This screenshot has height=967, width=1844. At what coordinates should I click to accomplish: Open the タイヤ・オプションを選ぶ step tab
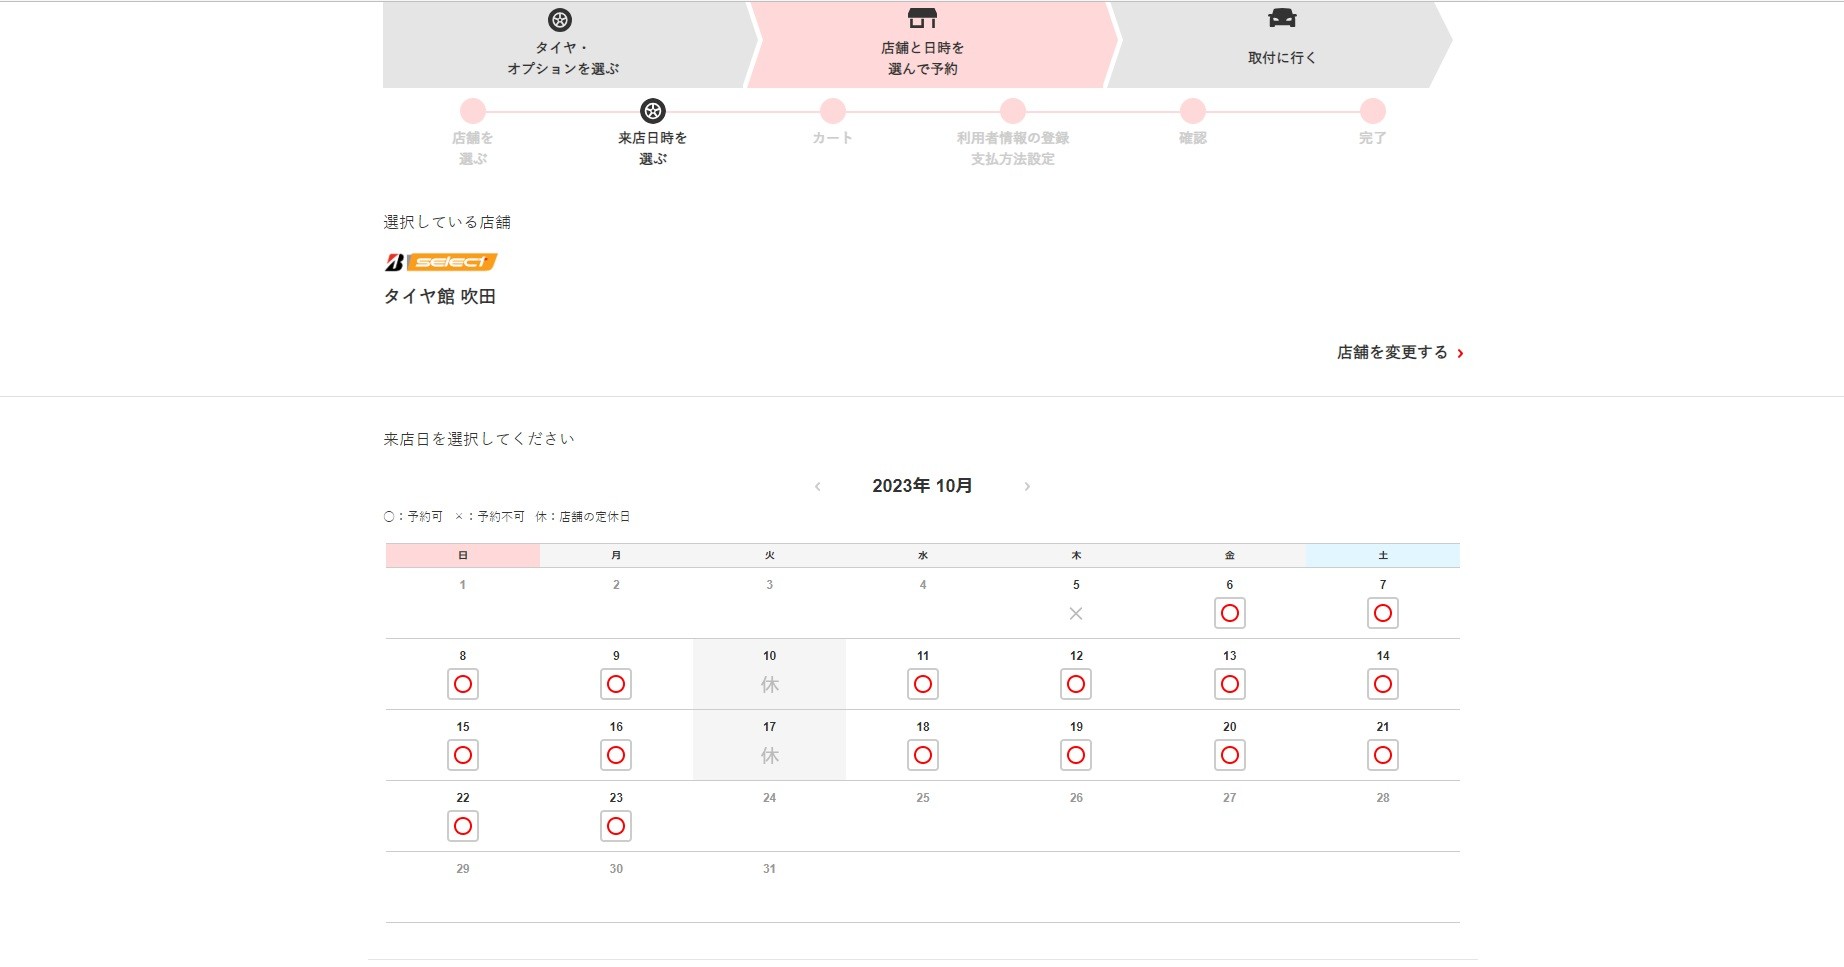tap(563, 58)
